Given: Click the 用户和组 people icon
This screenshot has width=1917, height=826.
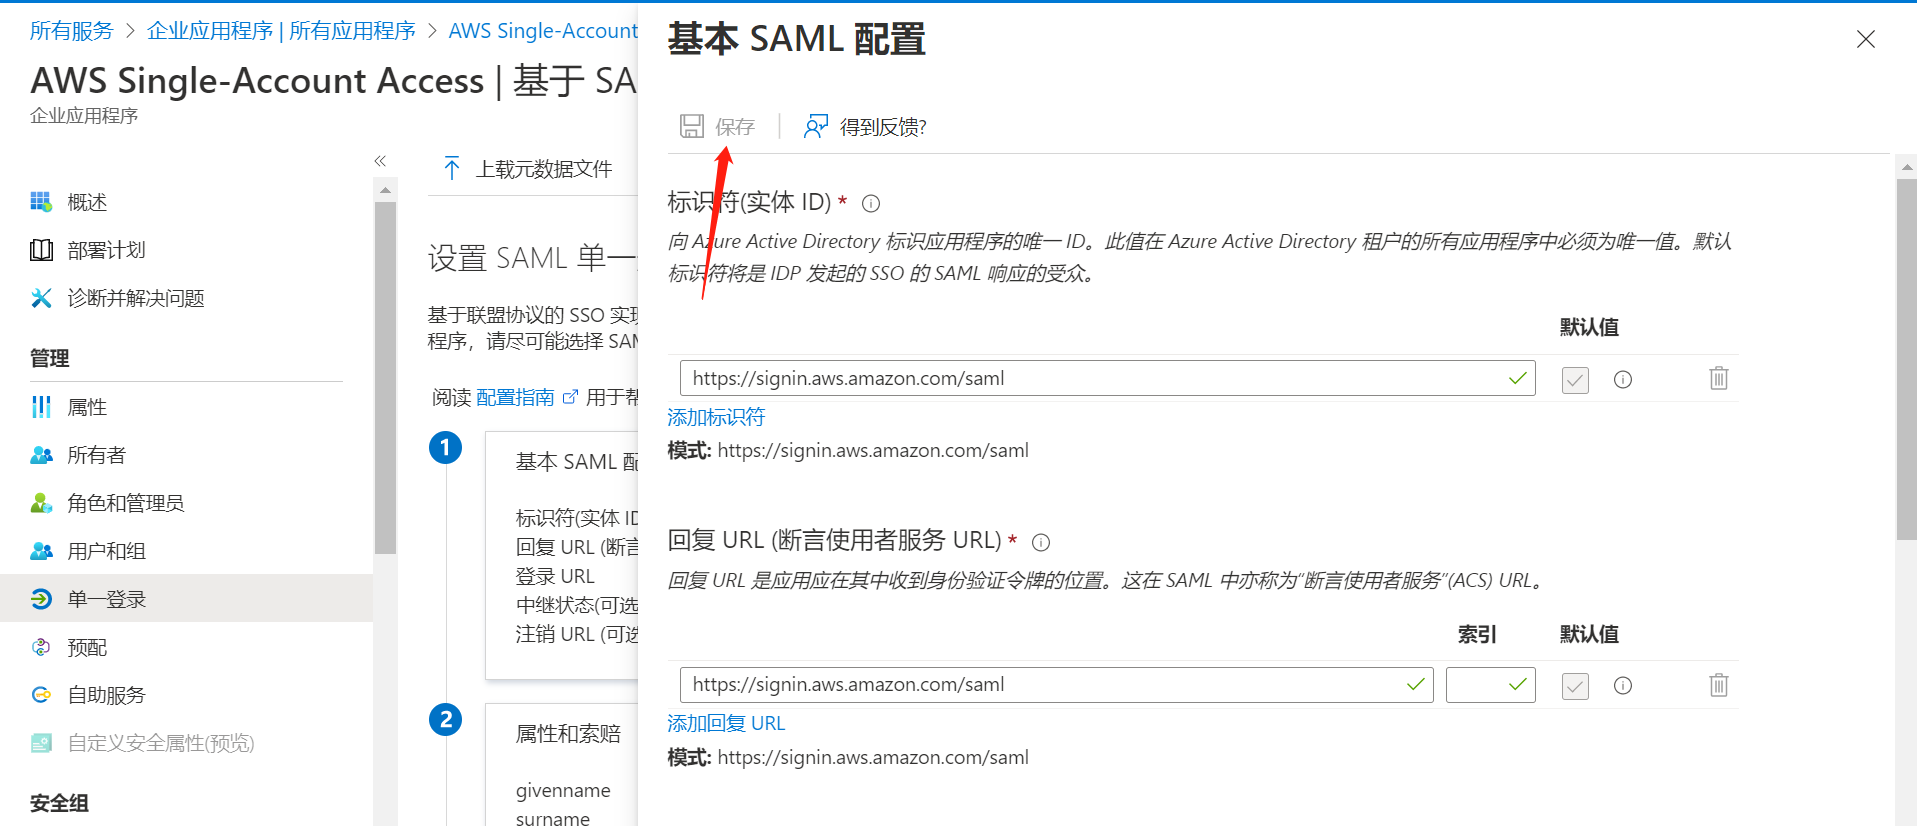Looking at the screenshot, I should [41, 551].
